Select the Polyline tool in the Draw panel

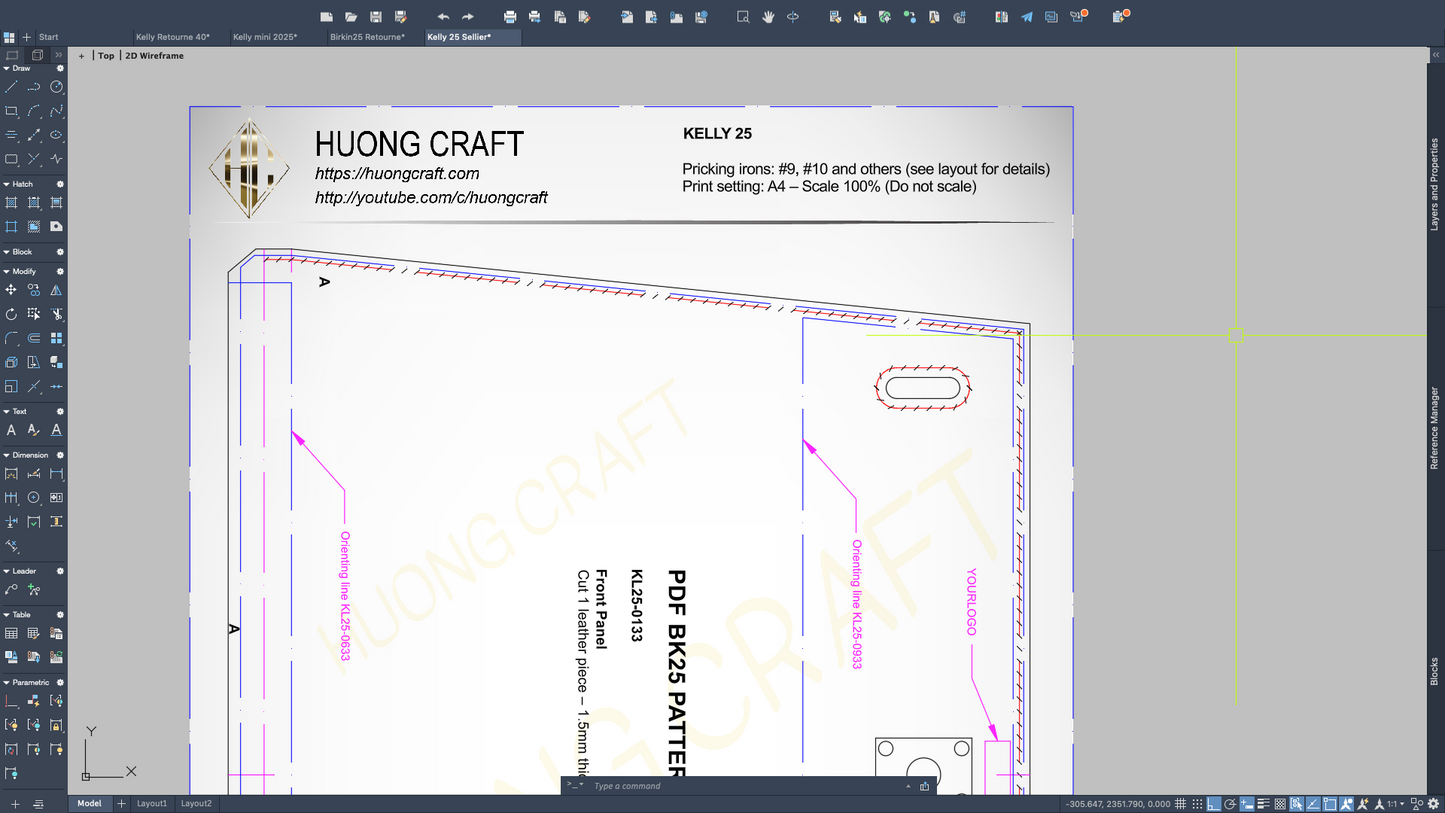tap(33, 87)
